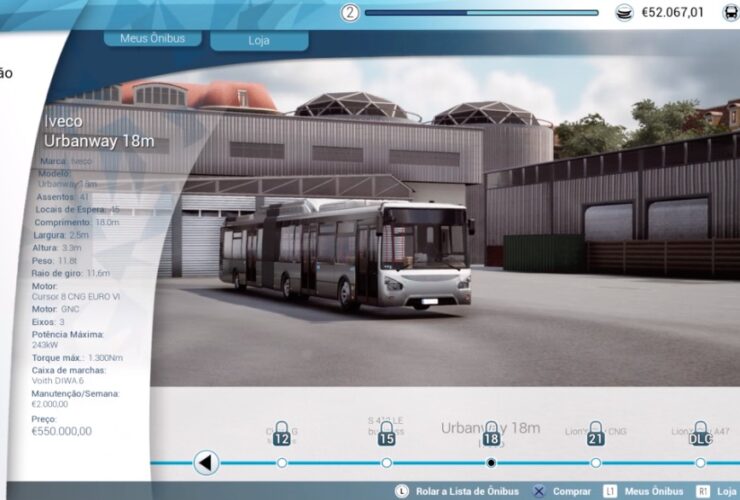Click the Iveco Urbanway bus preview
This screenshot has width=740, height=500.
pos(345,253)
